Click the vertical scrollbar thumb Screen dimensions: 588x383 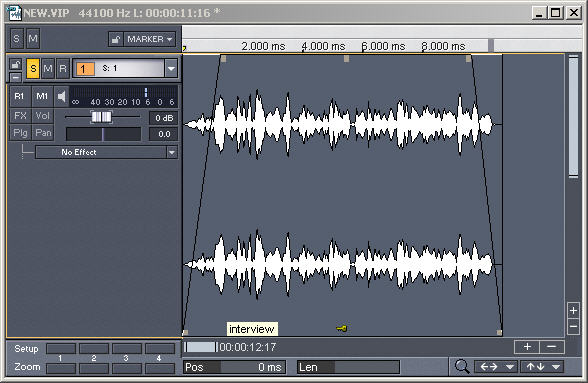pos(573,117)
